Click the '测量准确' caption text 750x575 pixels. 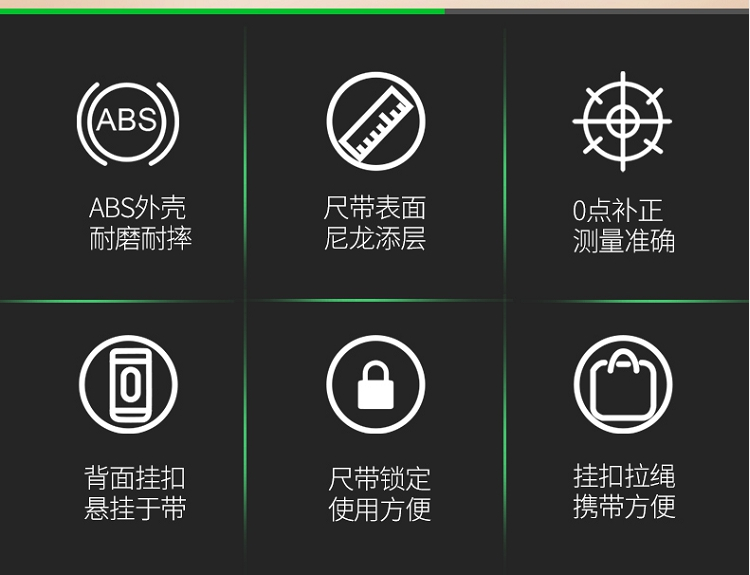(624, 241)
